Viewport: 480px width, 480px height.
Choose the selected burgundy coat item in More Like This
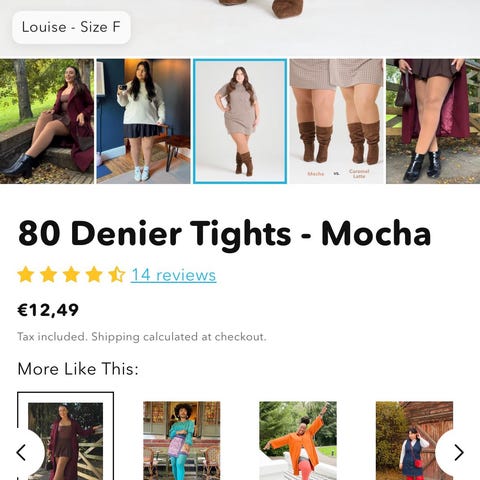(65, 437)
